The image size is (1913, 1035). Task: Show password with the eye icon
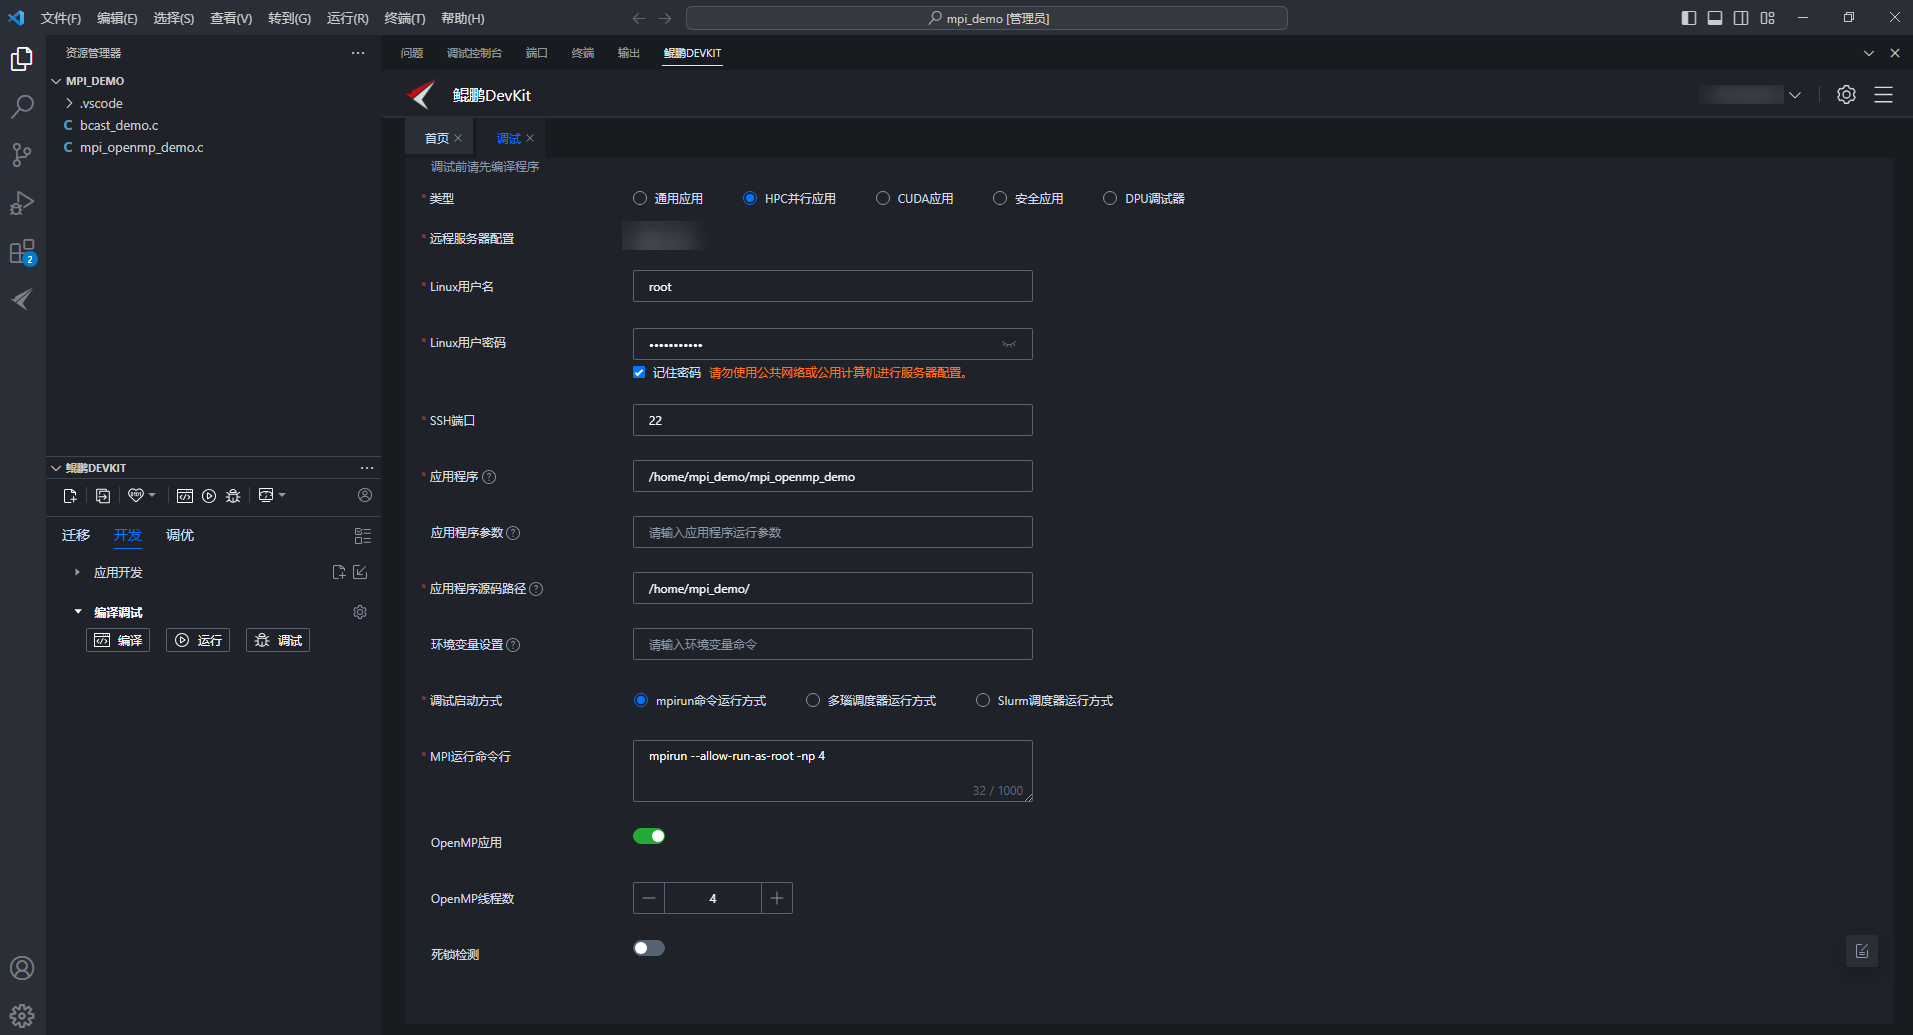point(1009,344)
